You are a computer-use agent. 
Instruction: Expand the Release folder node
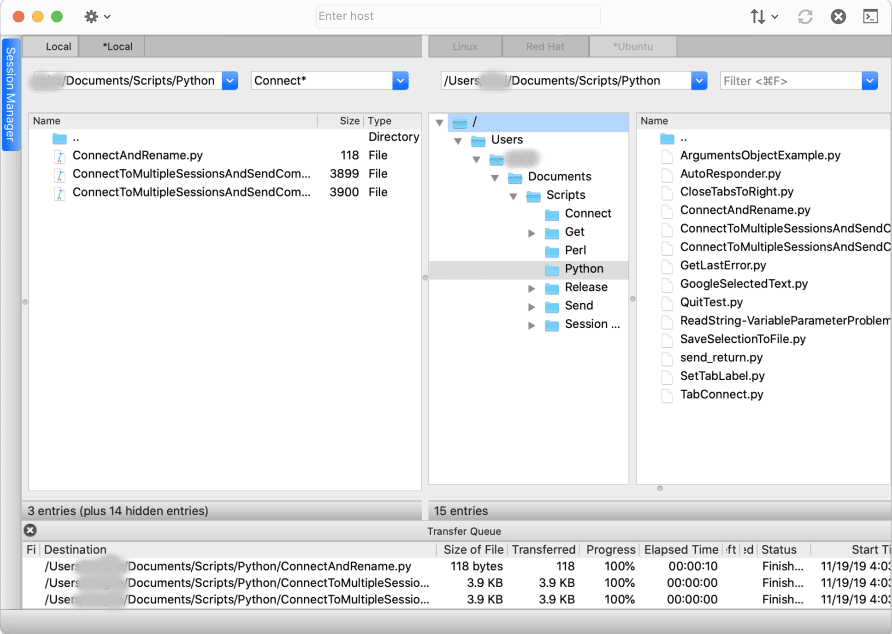(x=533, y=288)
